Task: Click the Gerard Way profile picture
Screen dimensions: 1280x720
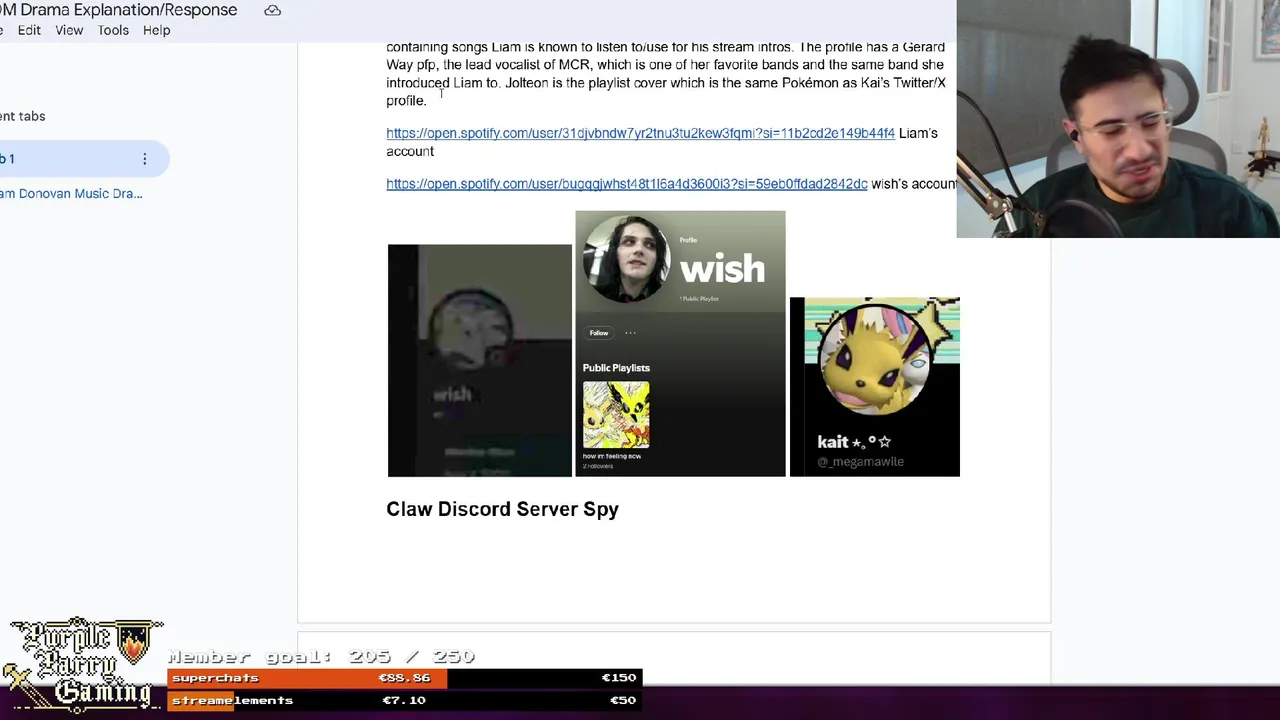Action: tap(627, 259)
